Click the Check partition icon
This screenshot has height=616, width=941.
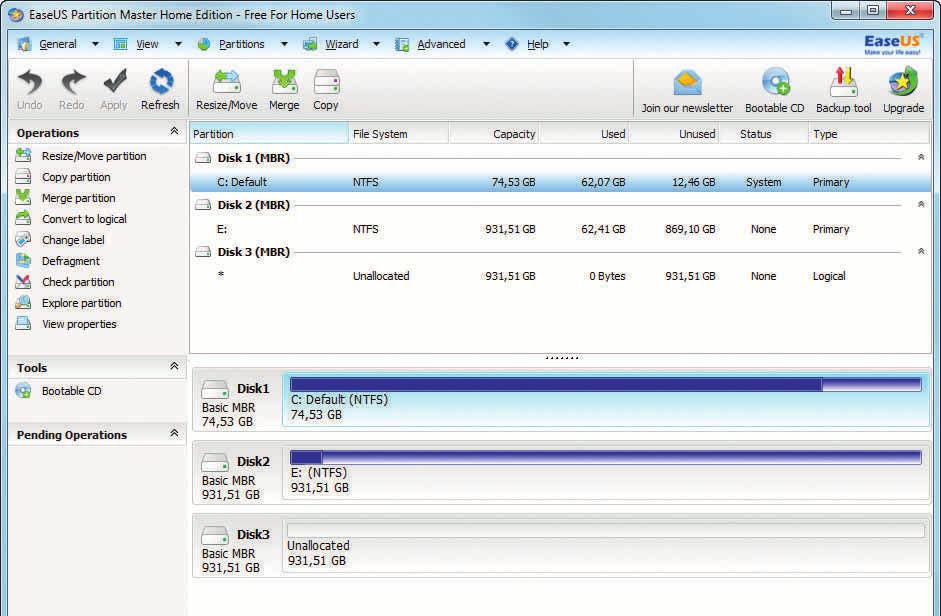click(x=23, y=282)
